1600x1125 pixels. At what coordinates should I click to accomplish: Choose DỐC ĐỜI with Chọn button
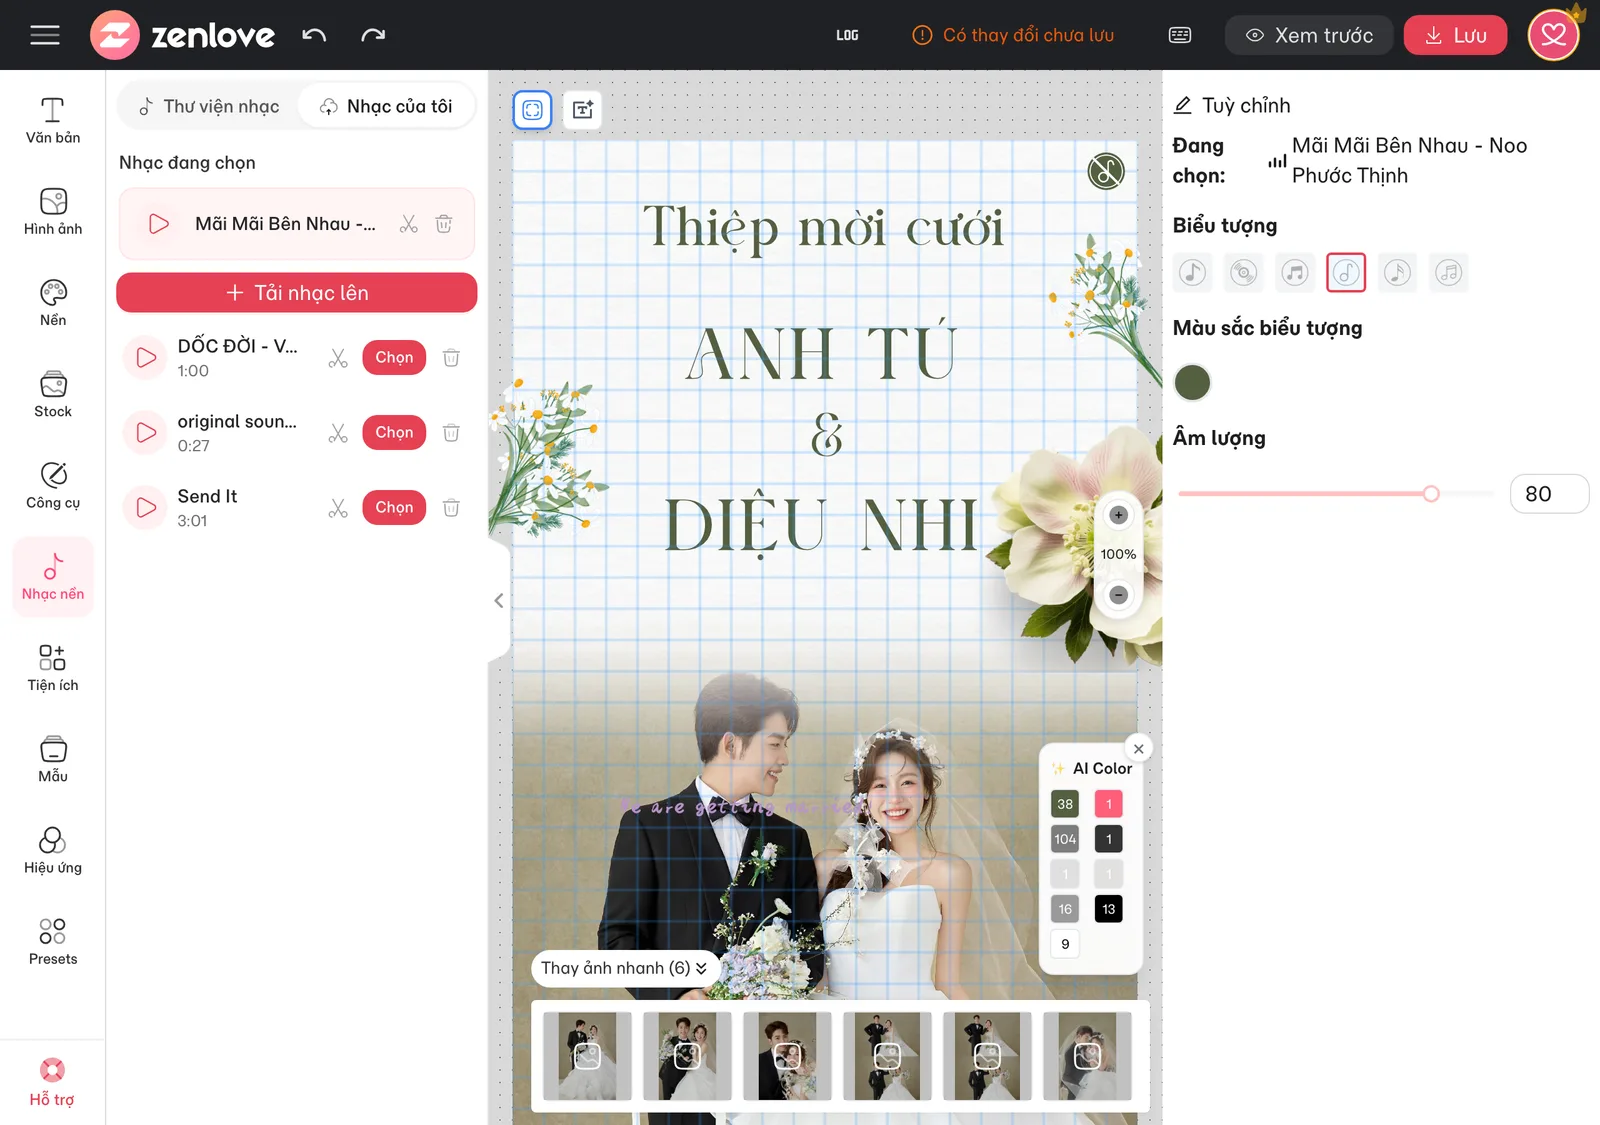[394, 357]
